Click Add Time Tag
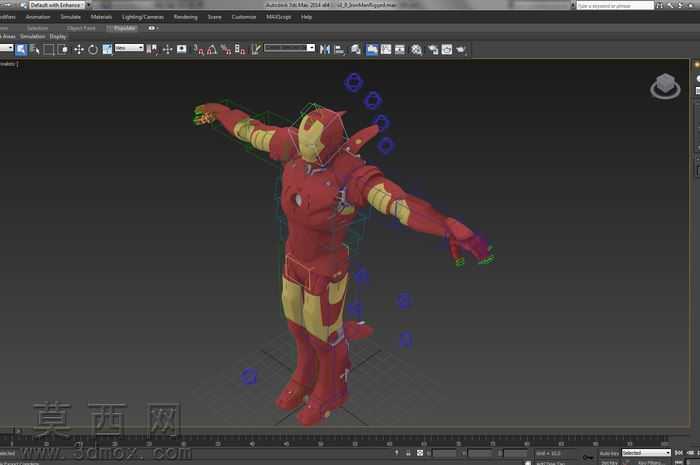The height and width of the screenshot is (465, 700). (x=550, y=463)
